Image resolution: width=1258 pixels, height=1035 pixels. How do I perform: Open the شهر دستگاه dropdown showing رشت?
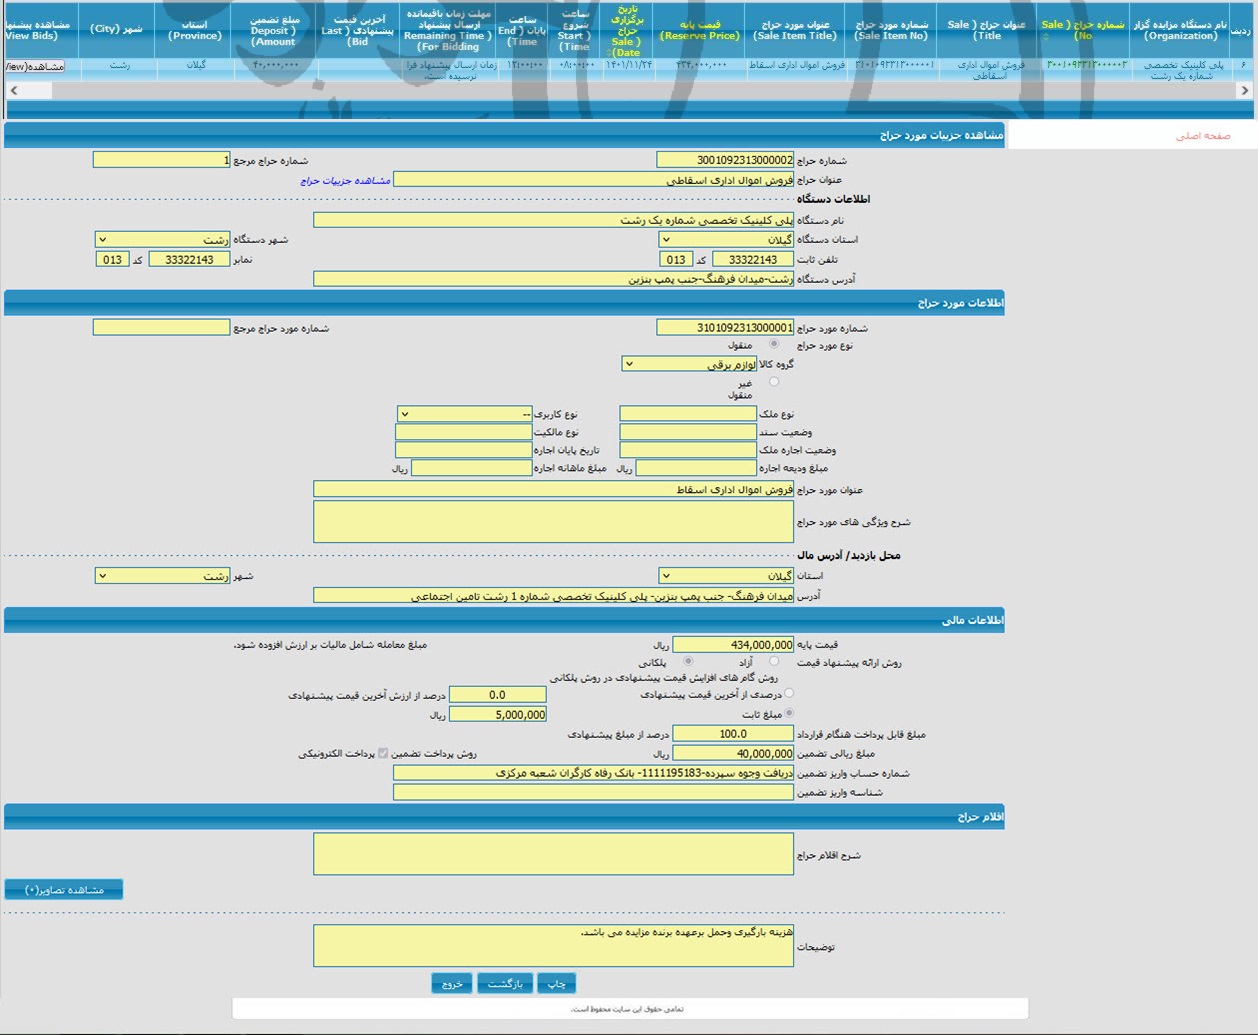(162, 240)
